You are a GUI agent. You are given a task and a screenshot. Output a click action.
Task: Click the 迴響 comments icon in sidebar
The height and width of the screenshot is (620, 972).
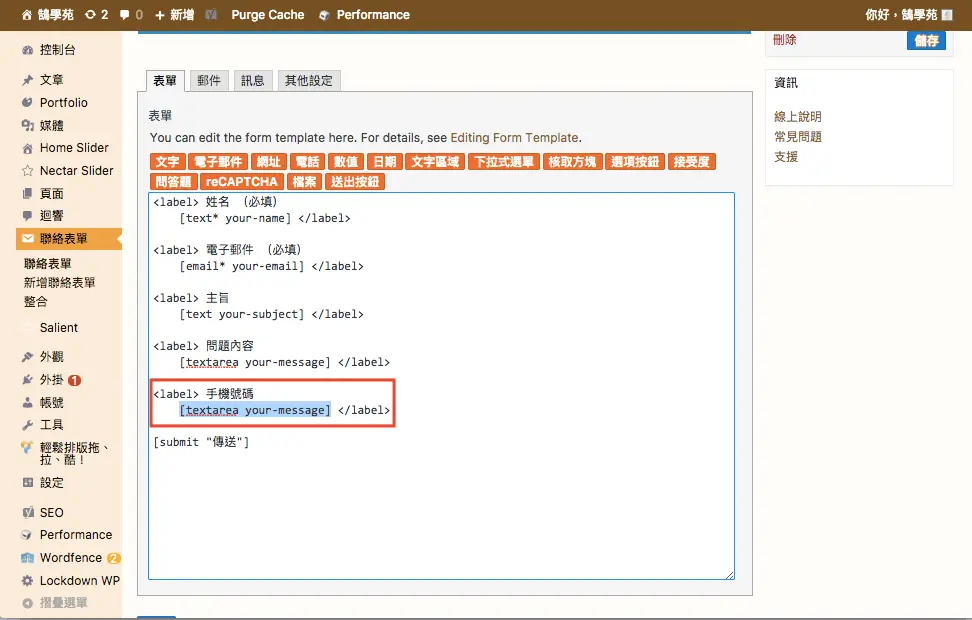27,216
